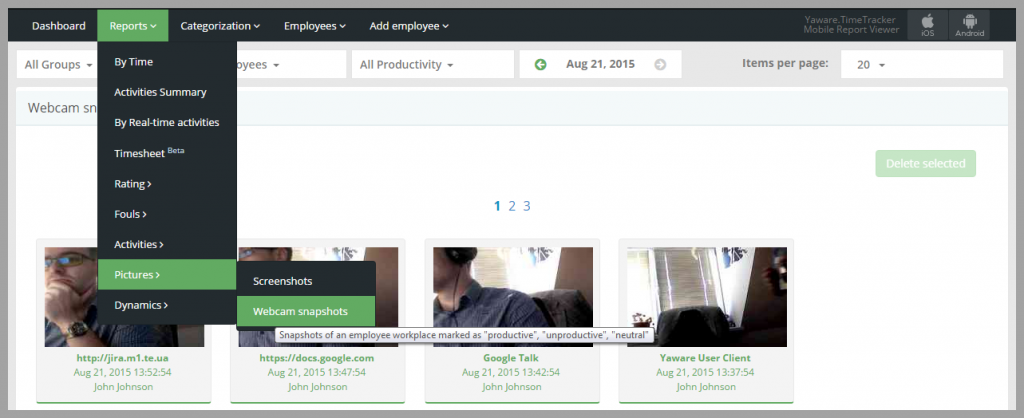Open the Google Talk webcam snapshot thumbnail
Viewport: 1024px width, 418px height.
[x=513, y=297]
